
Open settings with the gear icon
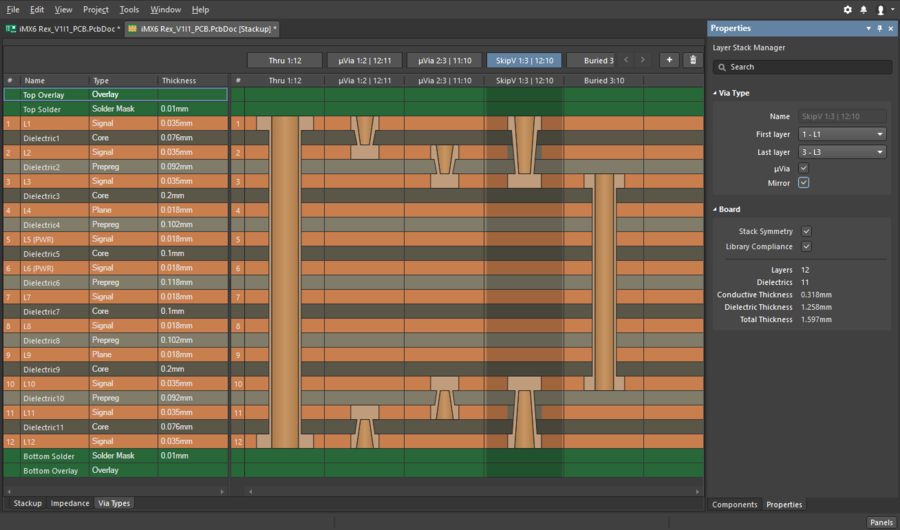pyautogui.click(x=848, y=9)
